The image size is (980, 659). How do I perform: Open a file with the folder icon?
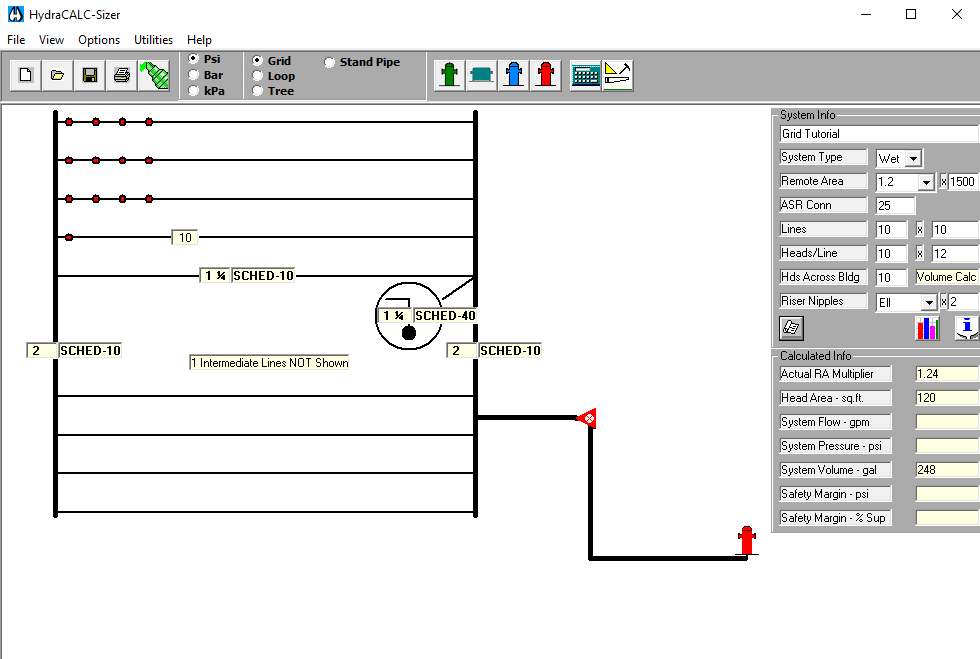tap(58, 75)
